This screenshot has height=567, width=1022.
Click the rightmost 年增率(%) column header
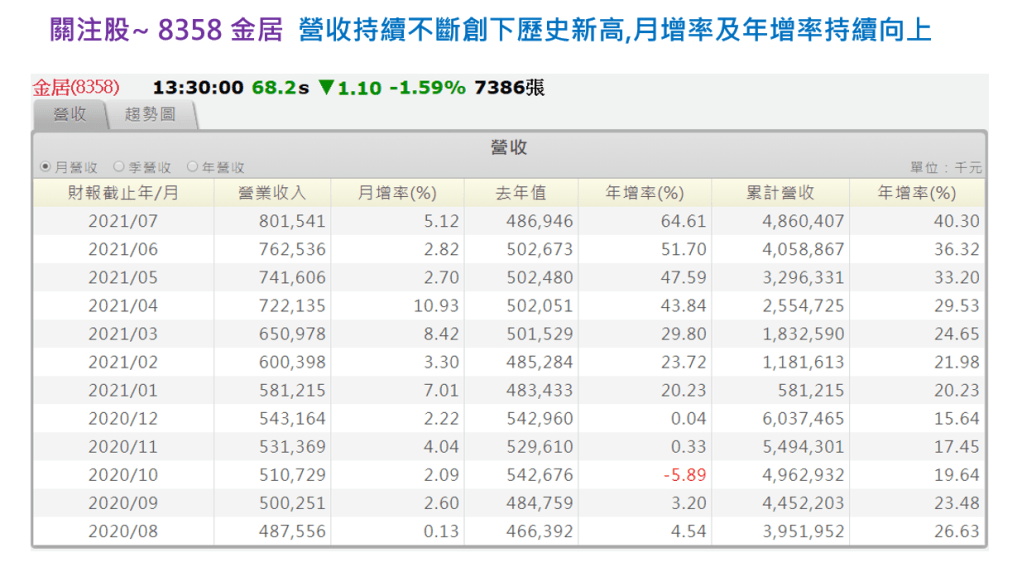(917, 193)
